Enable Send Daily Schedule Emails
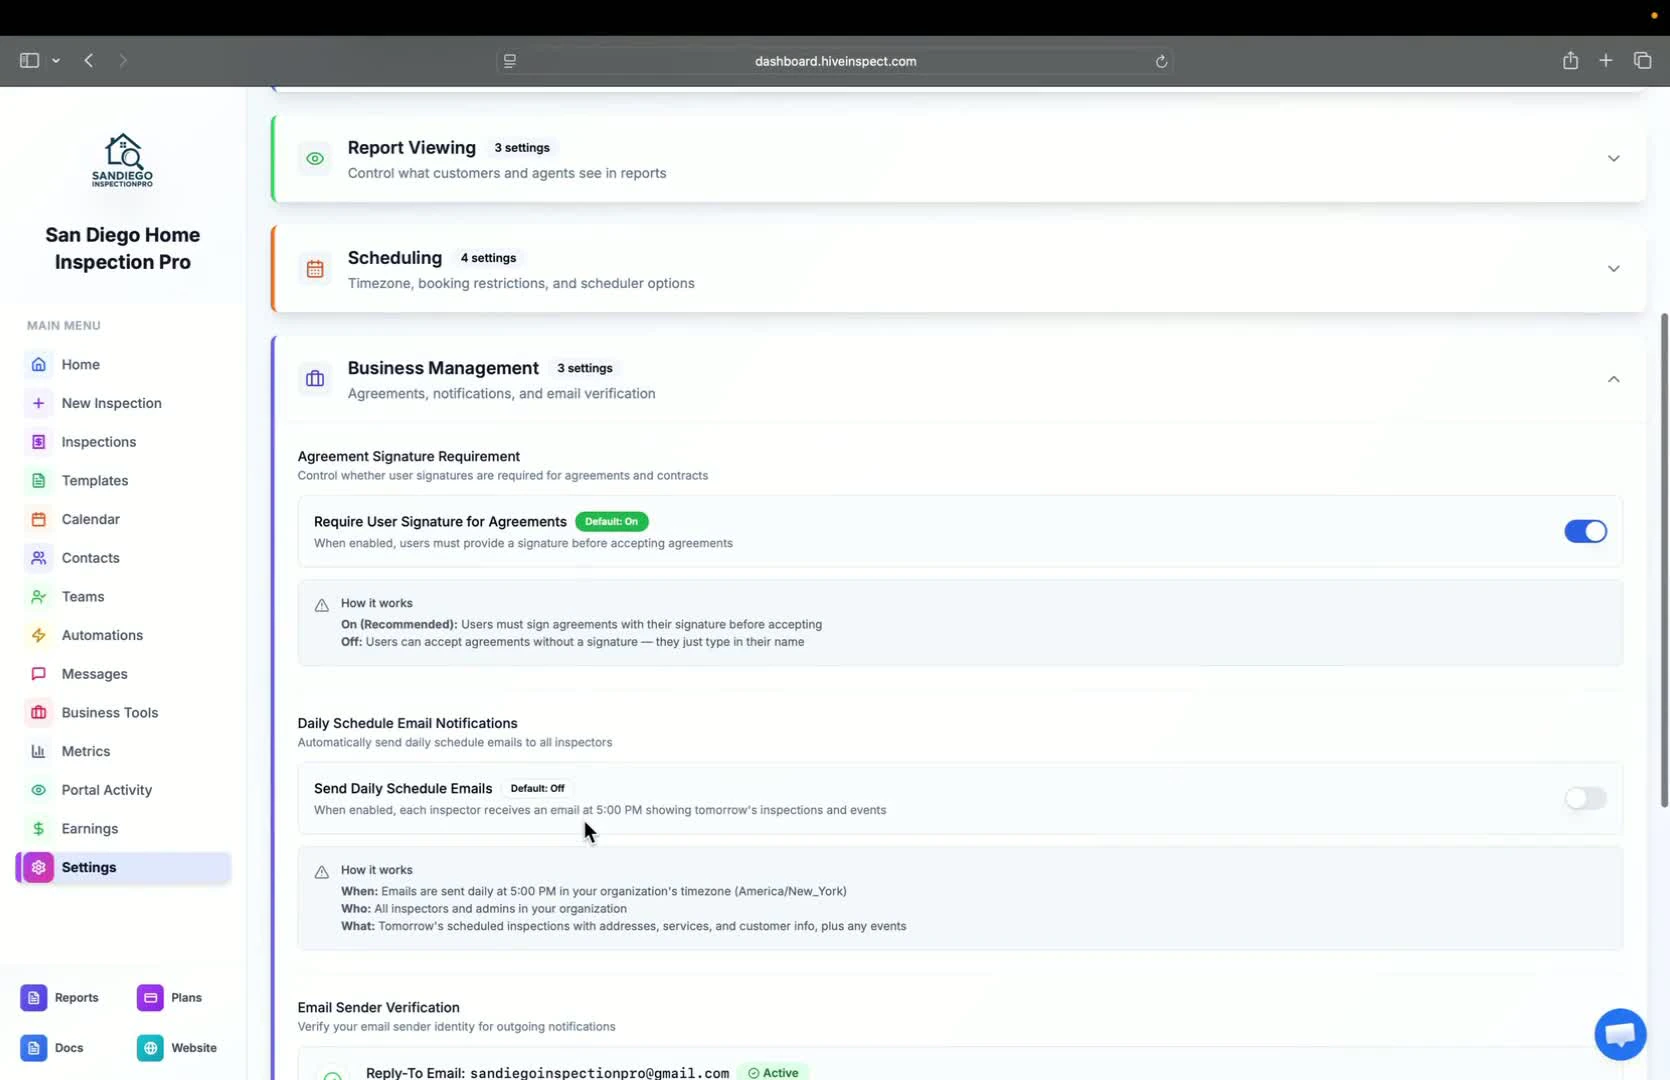Viewport: 1670px width, 1080px height. 1584,798
